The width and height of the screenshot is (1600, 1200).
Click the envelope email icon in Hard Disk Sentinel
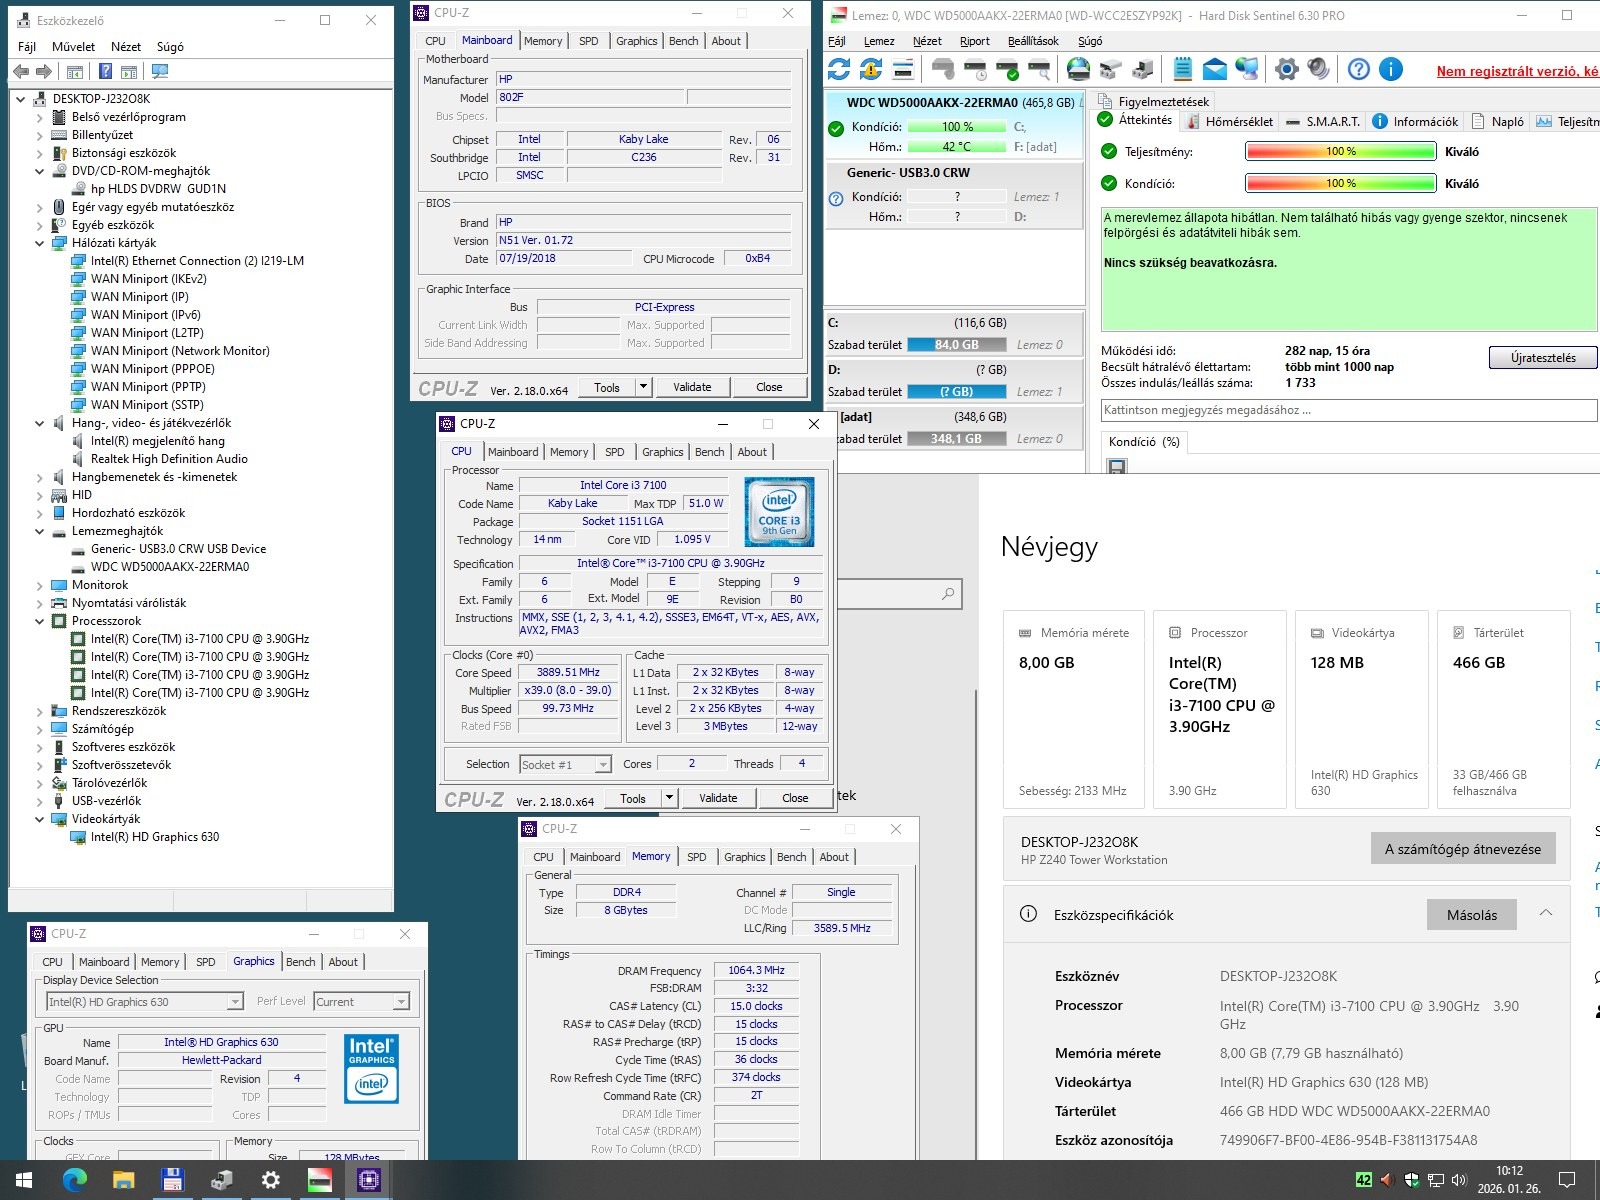(1214, 69)
